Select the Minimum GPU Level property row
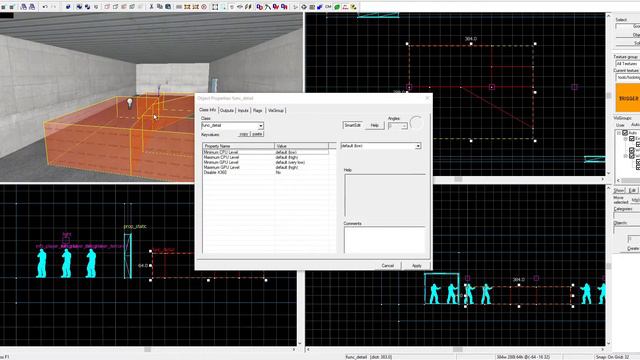The image size is (640, 360). click(265, 162)
